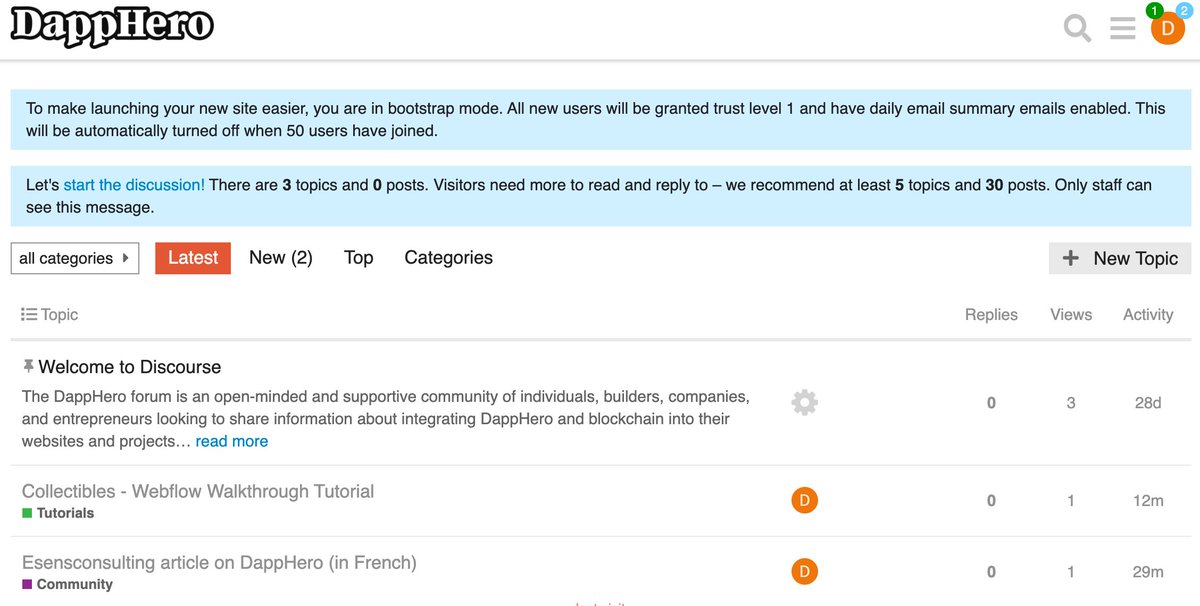The height and width of the screenshot is (606, 1200).
Task: Sort topics by Activity column
Action: (1148, 314)
